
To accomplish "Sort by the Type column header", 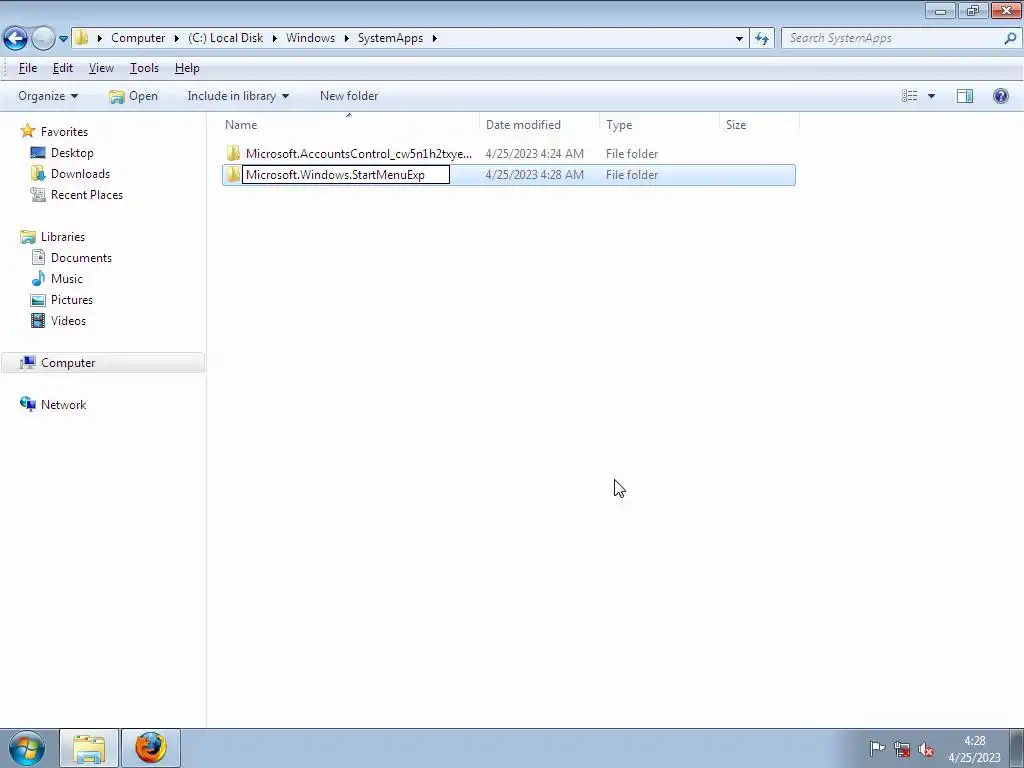I will (659, 125).
